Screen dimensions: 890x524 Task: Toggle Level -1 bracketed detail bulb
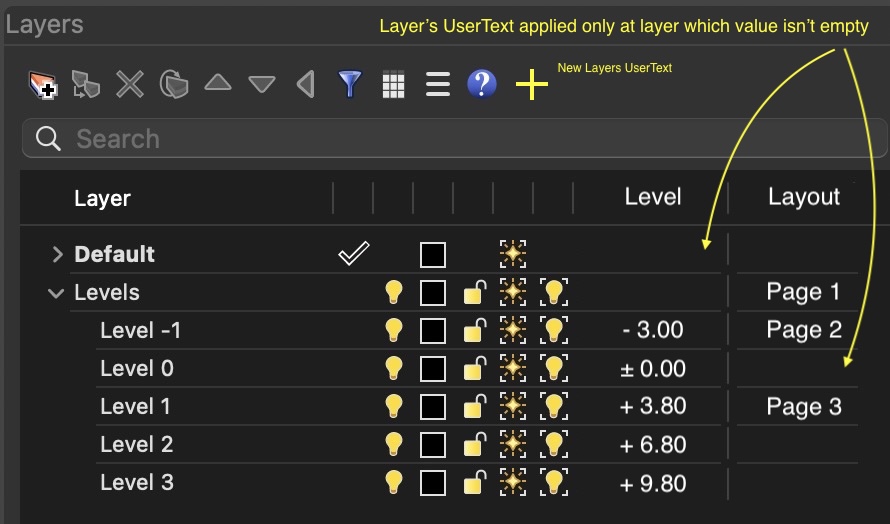tap(553, 330)
